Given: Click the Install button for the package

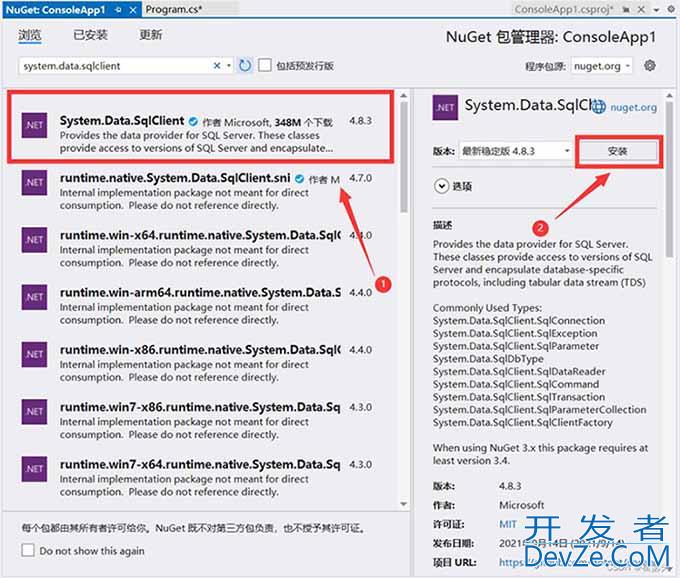Looking at the screenshot, I should coord(618,151).
